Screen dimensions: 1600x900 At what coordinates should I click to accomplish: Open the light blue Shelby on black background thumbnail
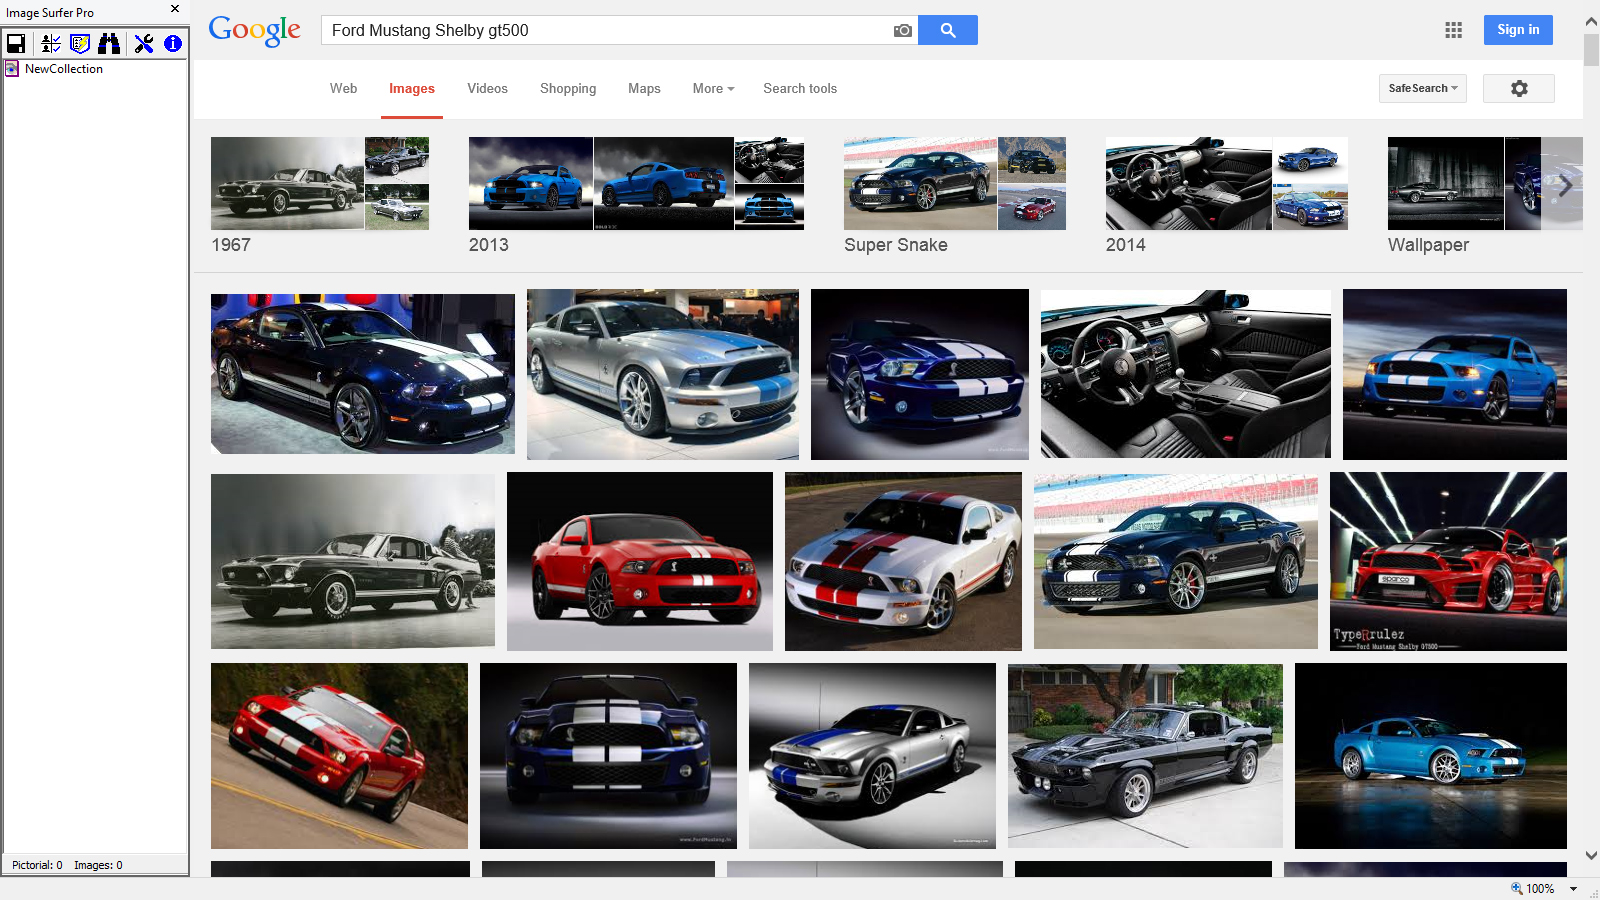(x=1431, y=756)
